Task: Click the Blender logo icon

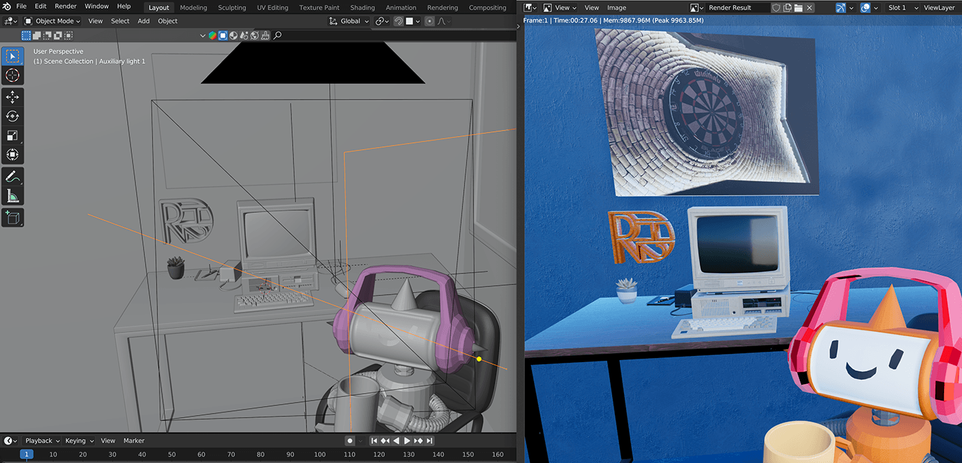Action: [7, 6]
